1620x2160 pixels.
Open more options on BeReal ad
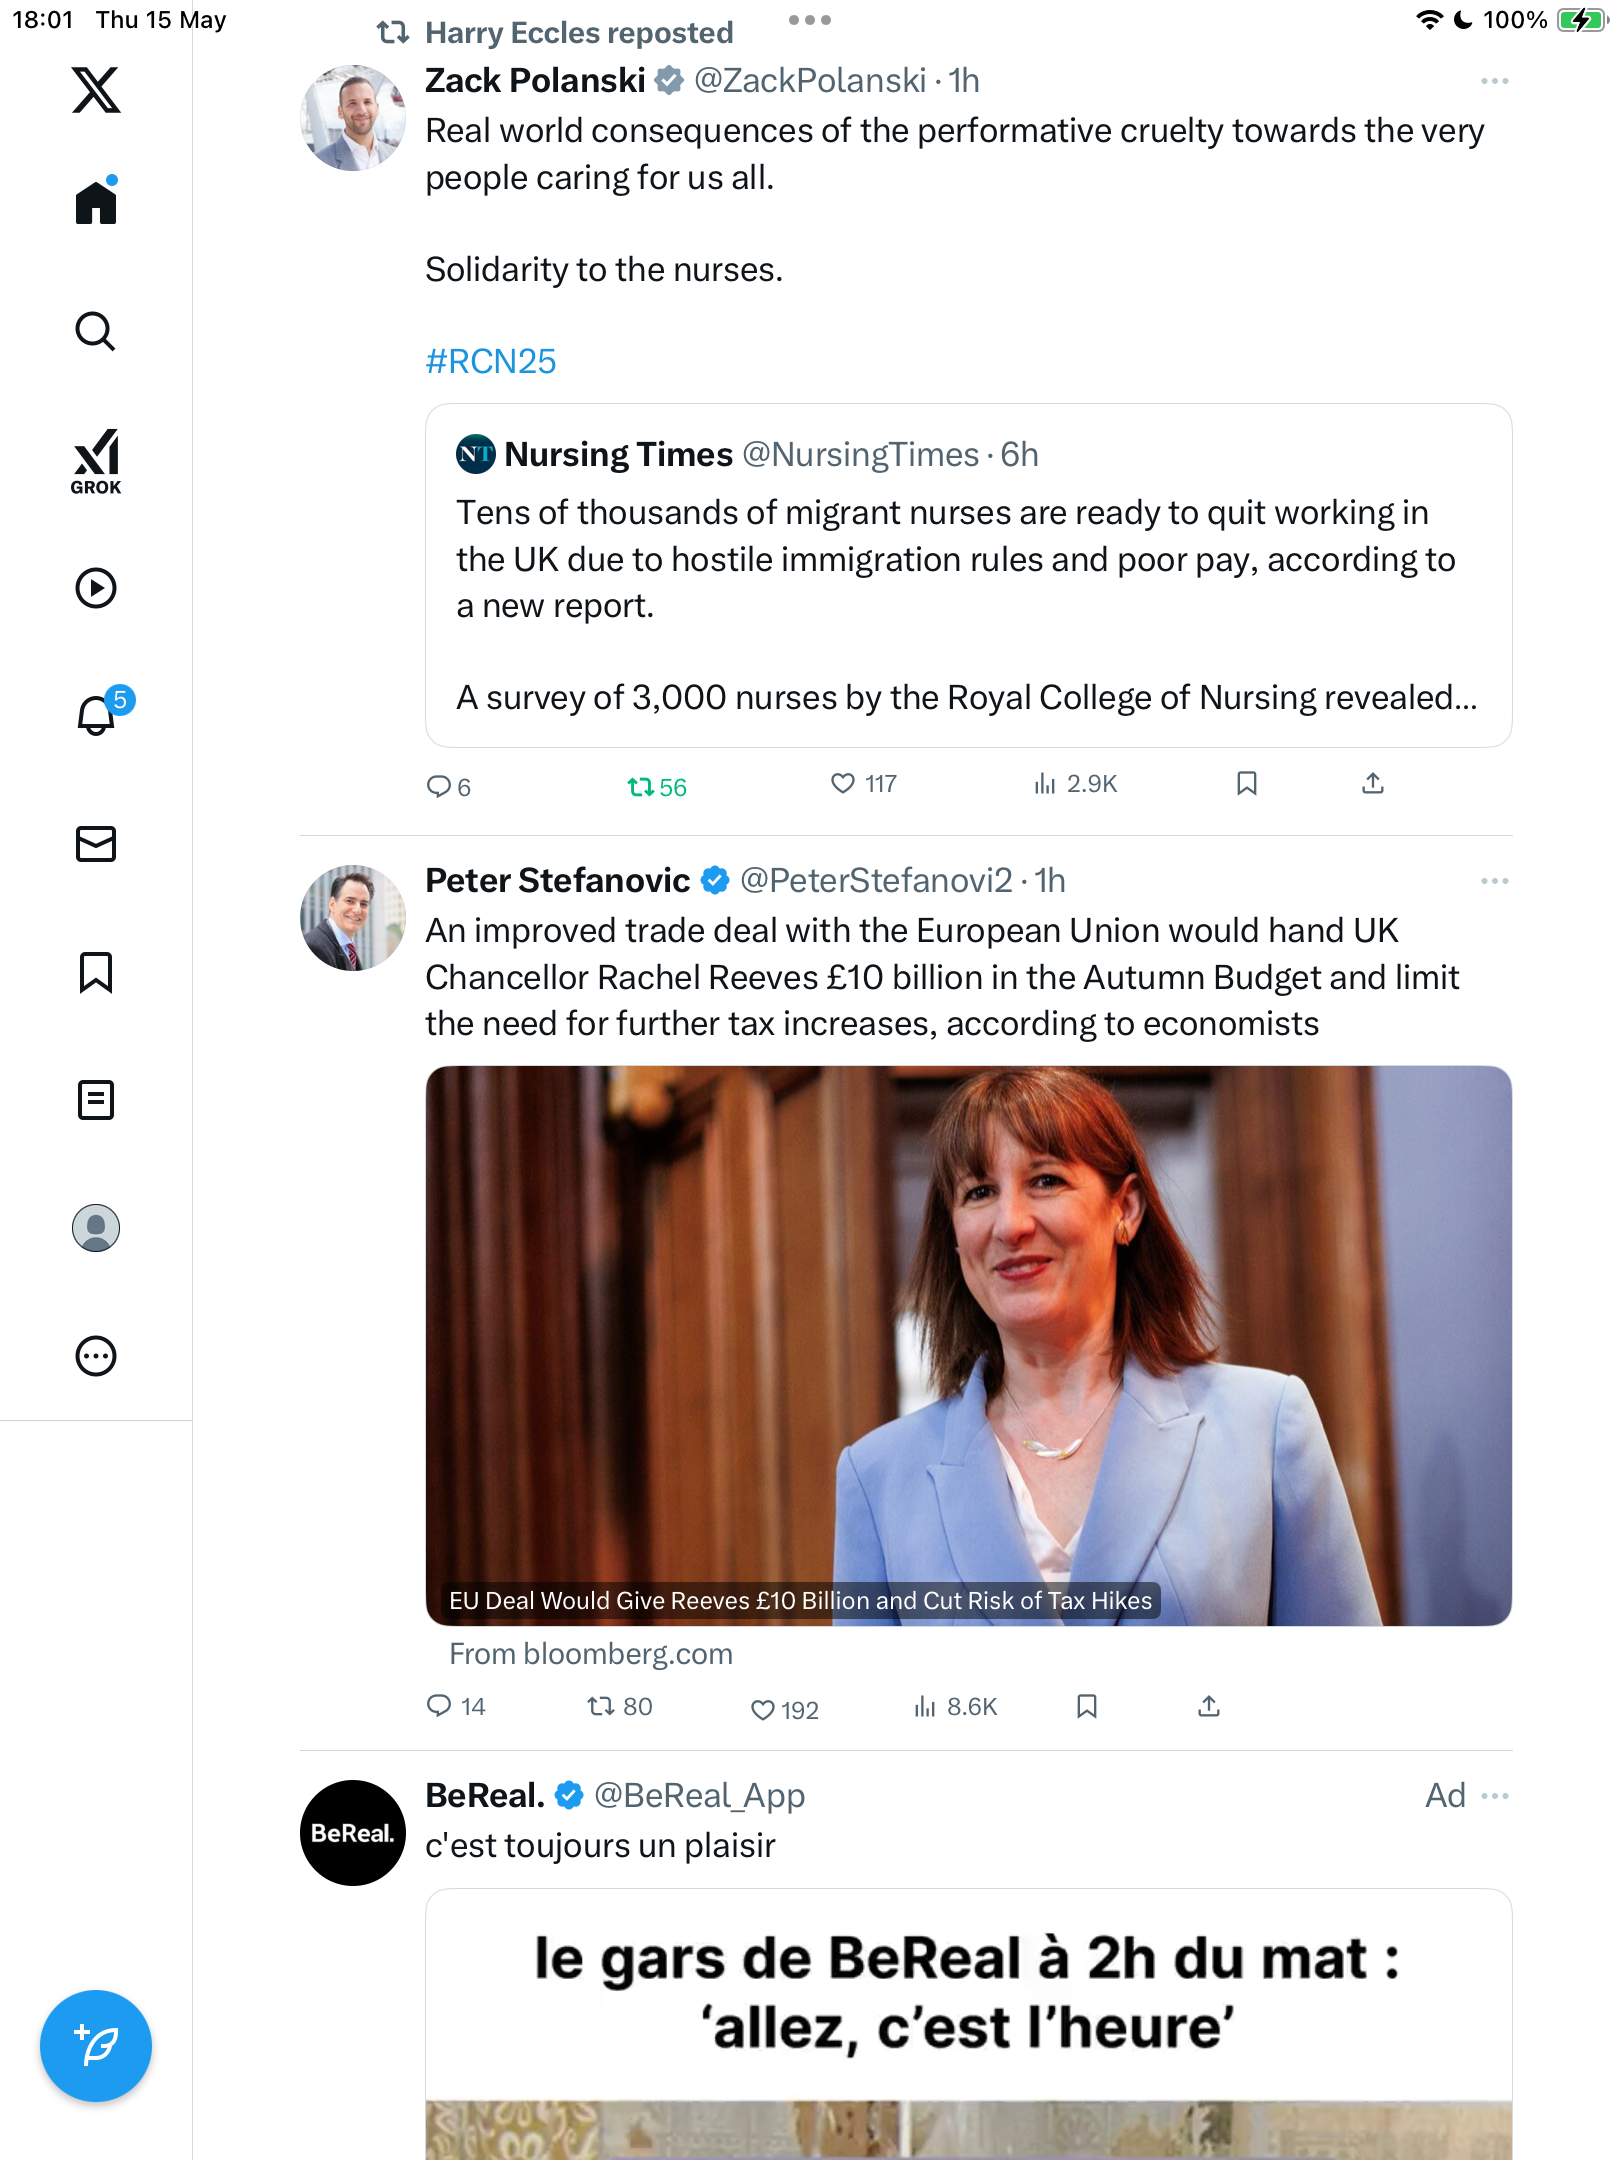coord(1495,1796)
